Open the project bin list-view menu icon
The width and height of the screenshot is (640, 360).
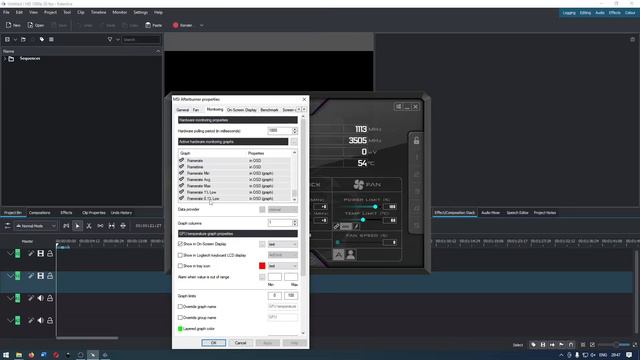pyautogui.click(x=51, y=40)
